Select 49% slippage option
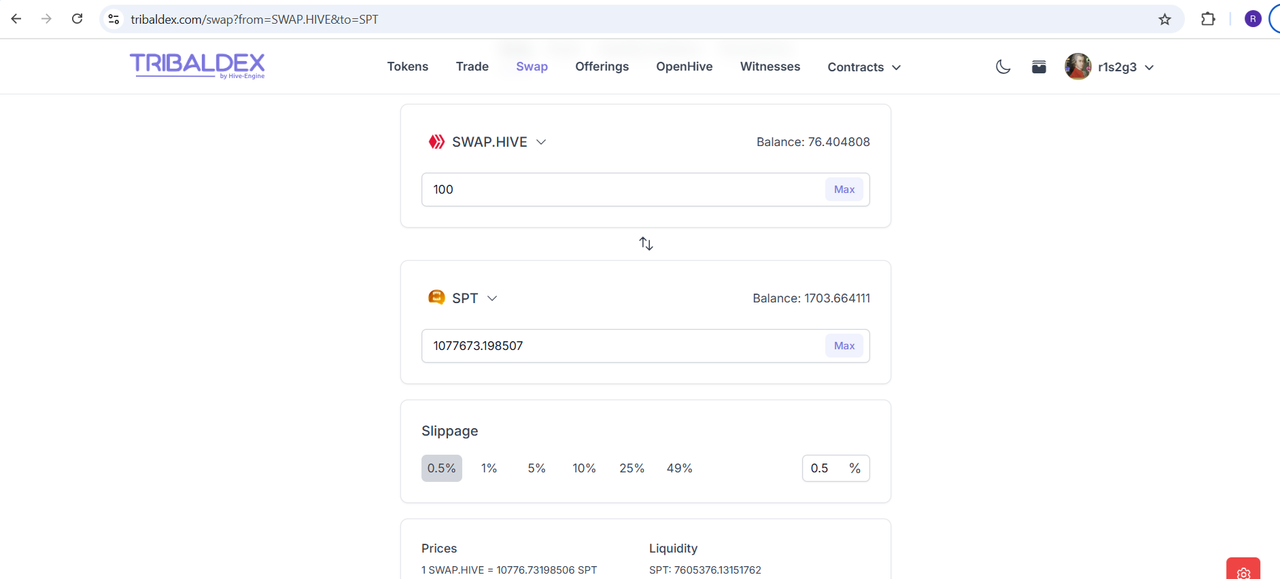The height and width of the screenshot is (579, 1280). 680,468
